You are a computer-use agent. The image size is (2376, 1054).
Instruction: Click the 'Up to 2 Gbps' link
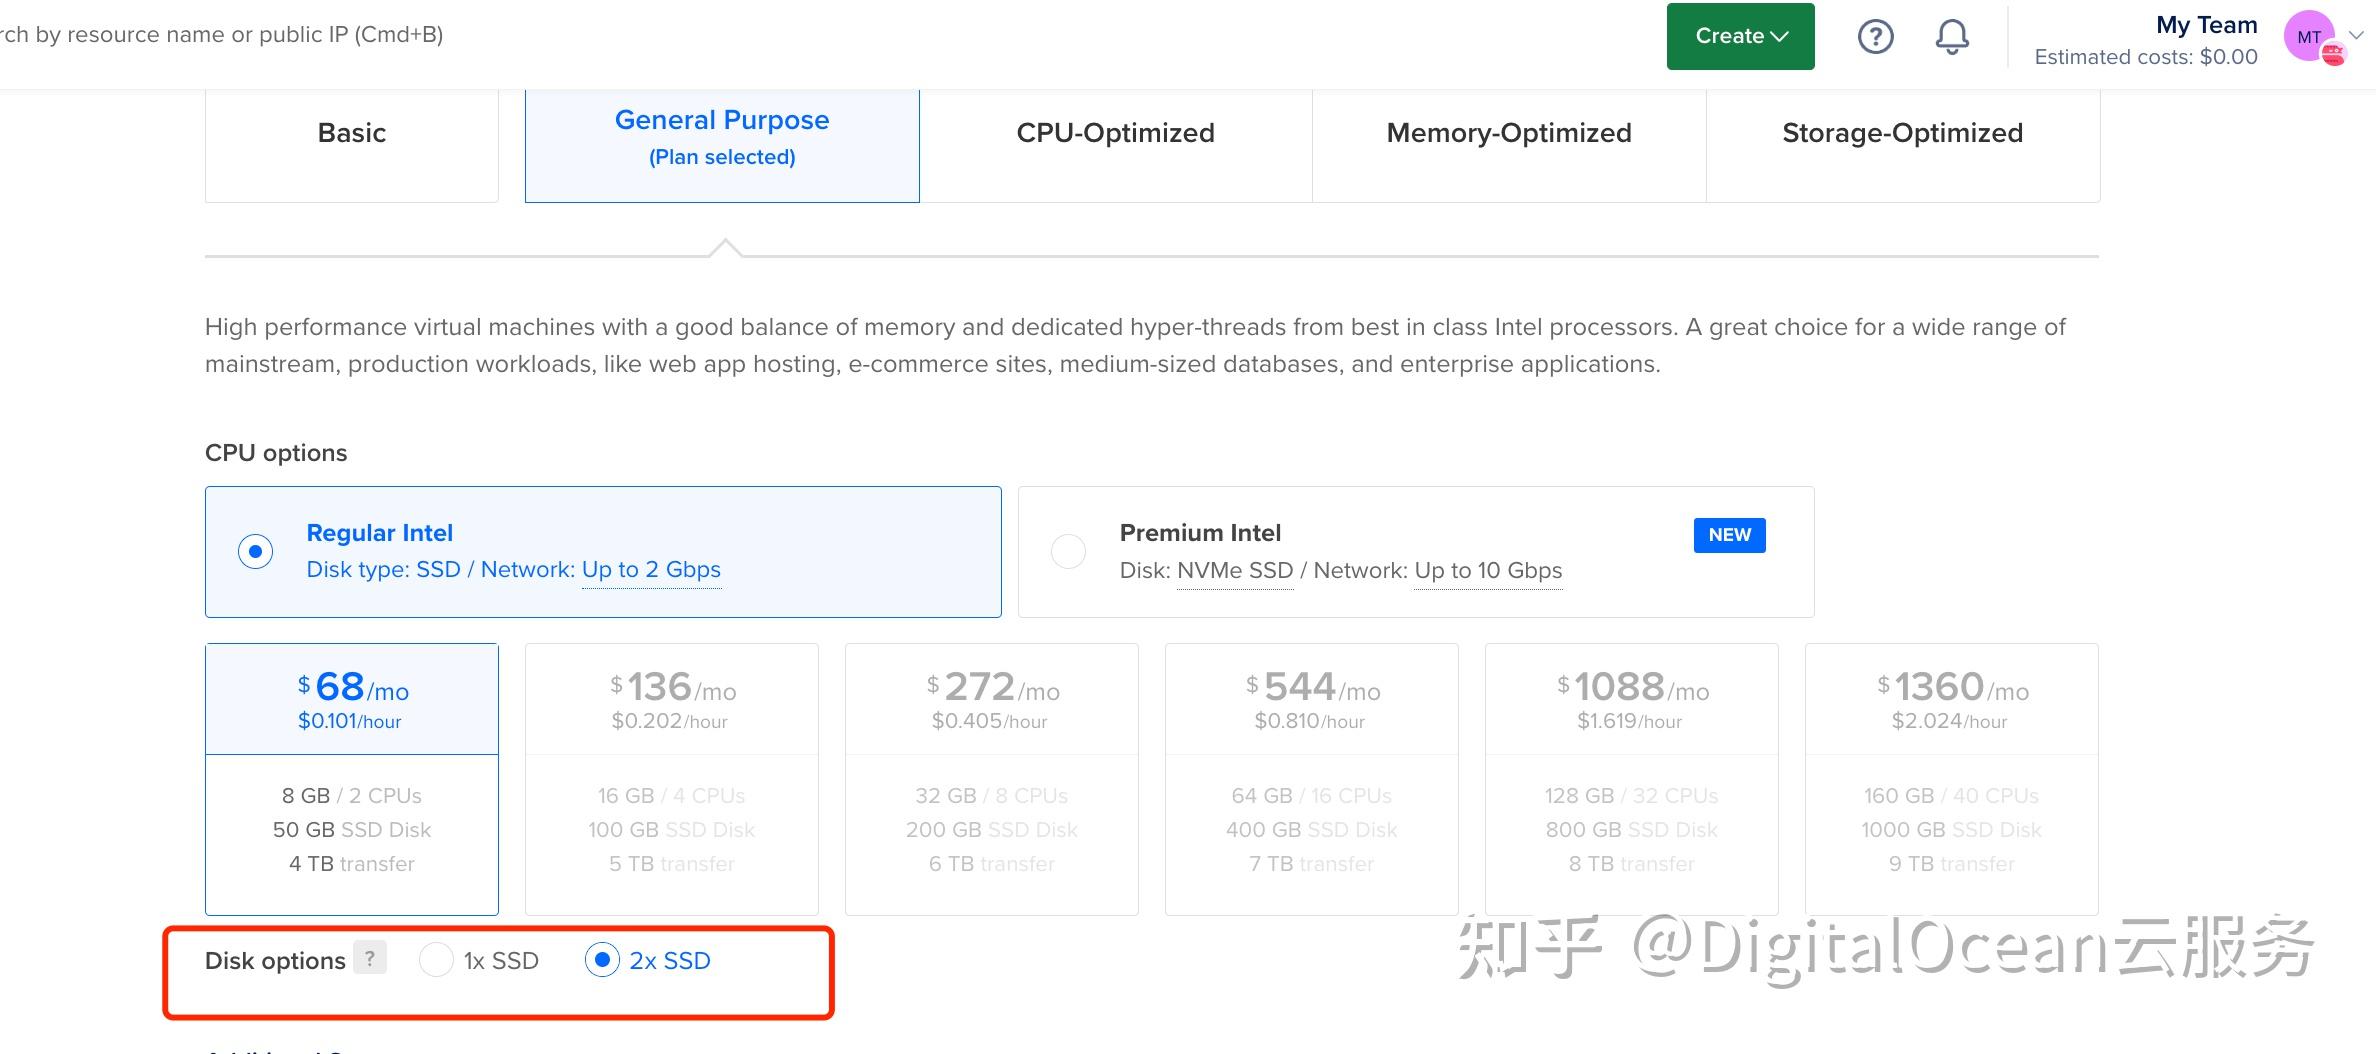(651, 569)
